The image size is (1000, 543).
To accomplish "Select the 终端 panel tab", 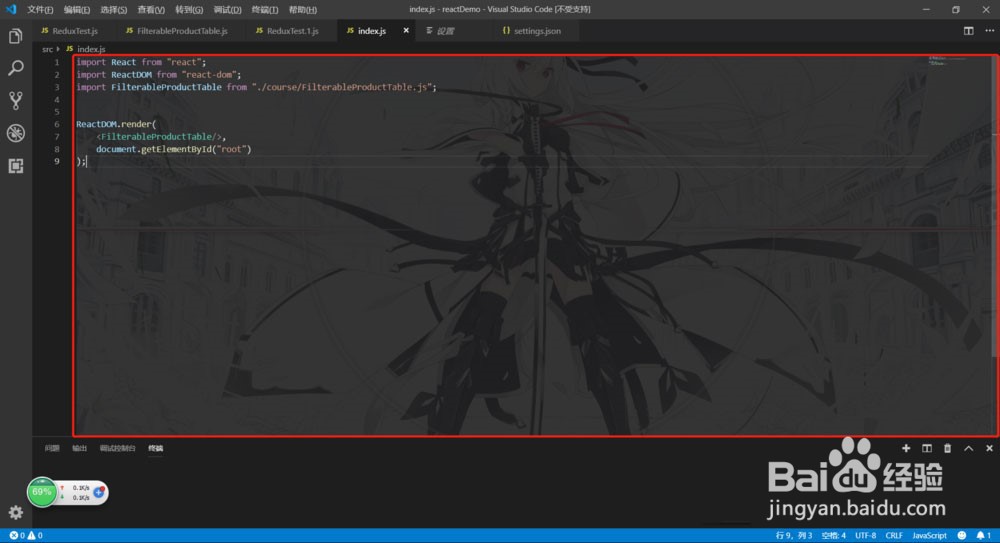I will click(x=156, y=449).
